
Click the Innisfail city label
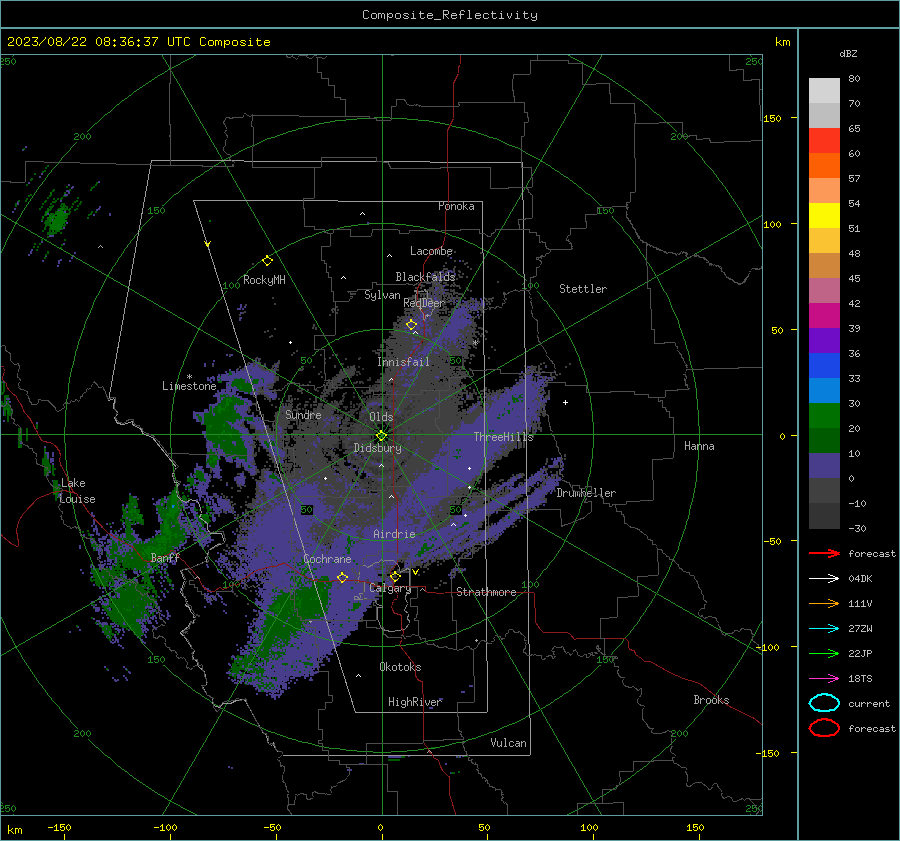403,362
